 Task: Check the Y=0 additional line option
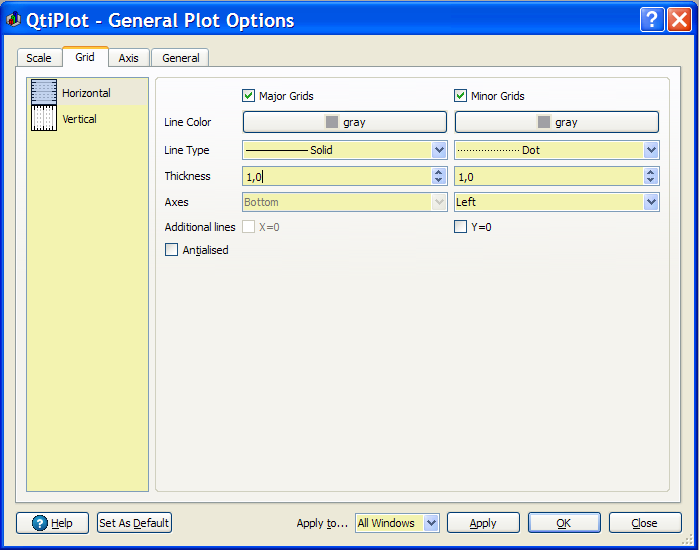461,227
